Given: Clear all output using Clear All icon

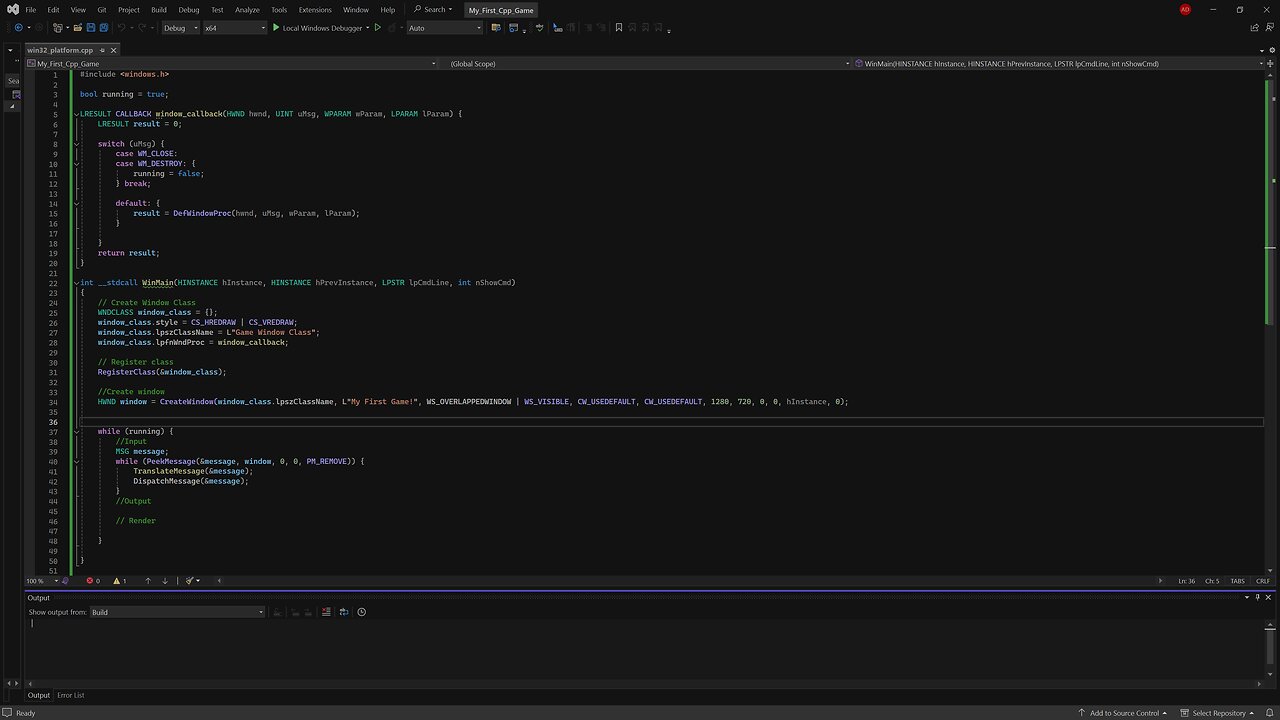Looking at the screenshot, I should pos(326,612).
